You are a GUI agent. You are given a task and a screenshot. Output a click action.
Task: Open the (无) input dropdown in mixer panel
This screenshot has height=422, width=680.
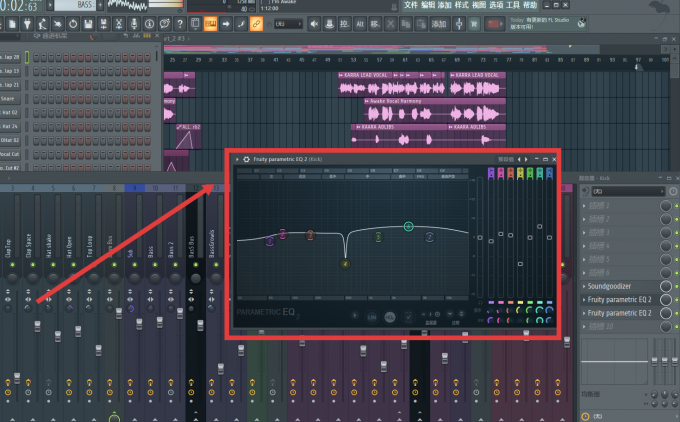pos(628,191)
